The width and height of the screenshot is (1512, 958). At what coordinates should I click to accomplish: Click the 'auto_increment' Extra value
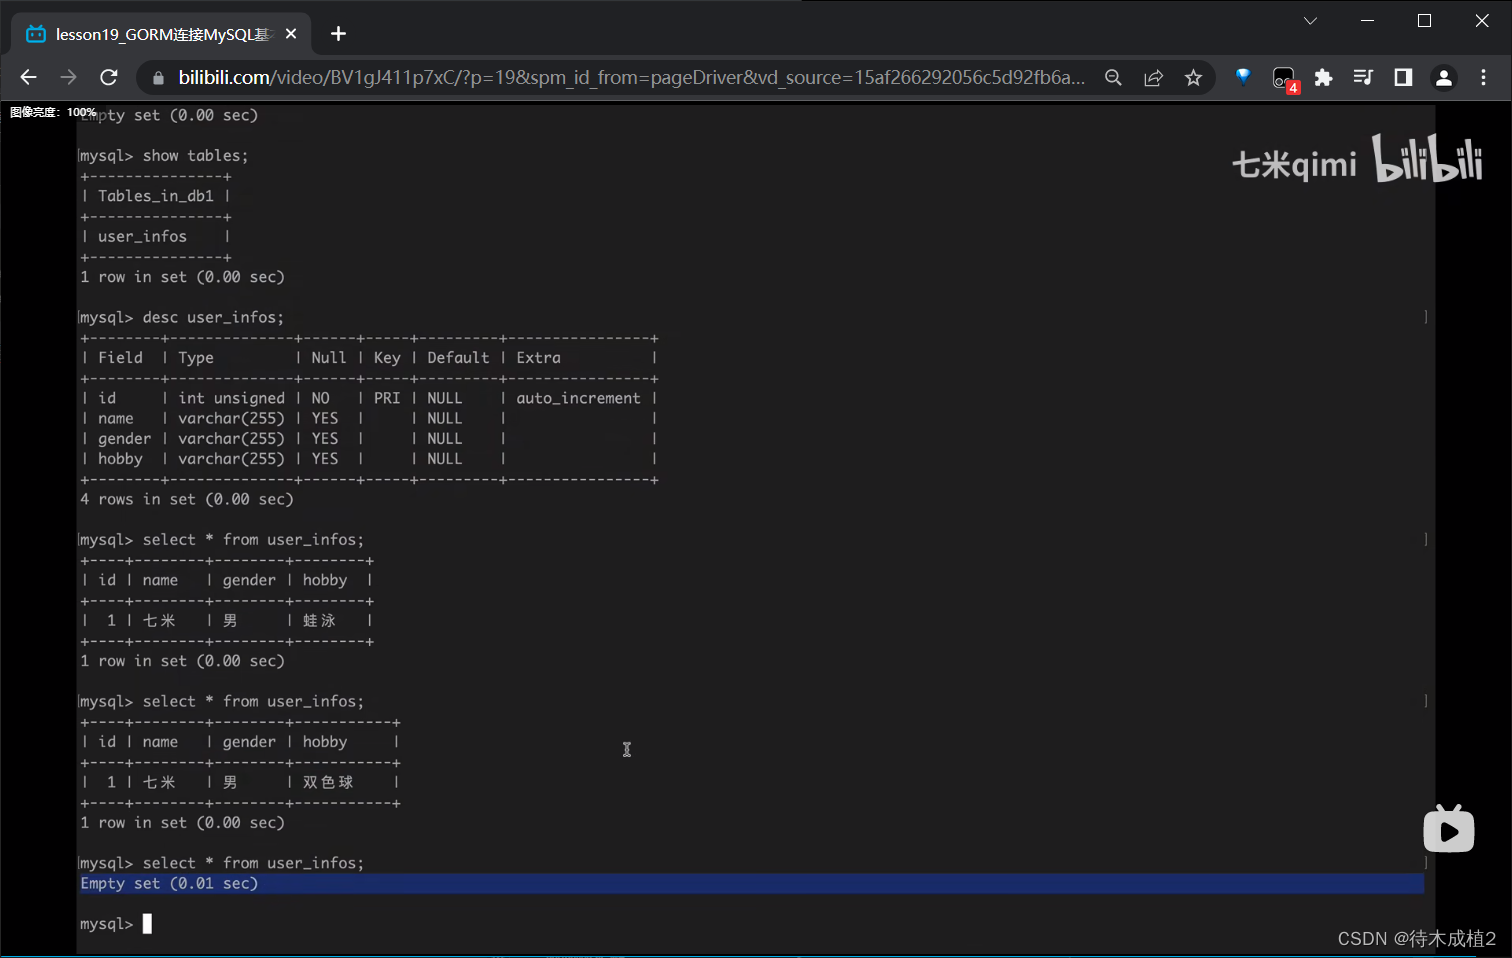(x=578, y=398)
